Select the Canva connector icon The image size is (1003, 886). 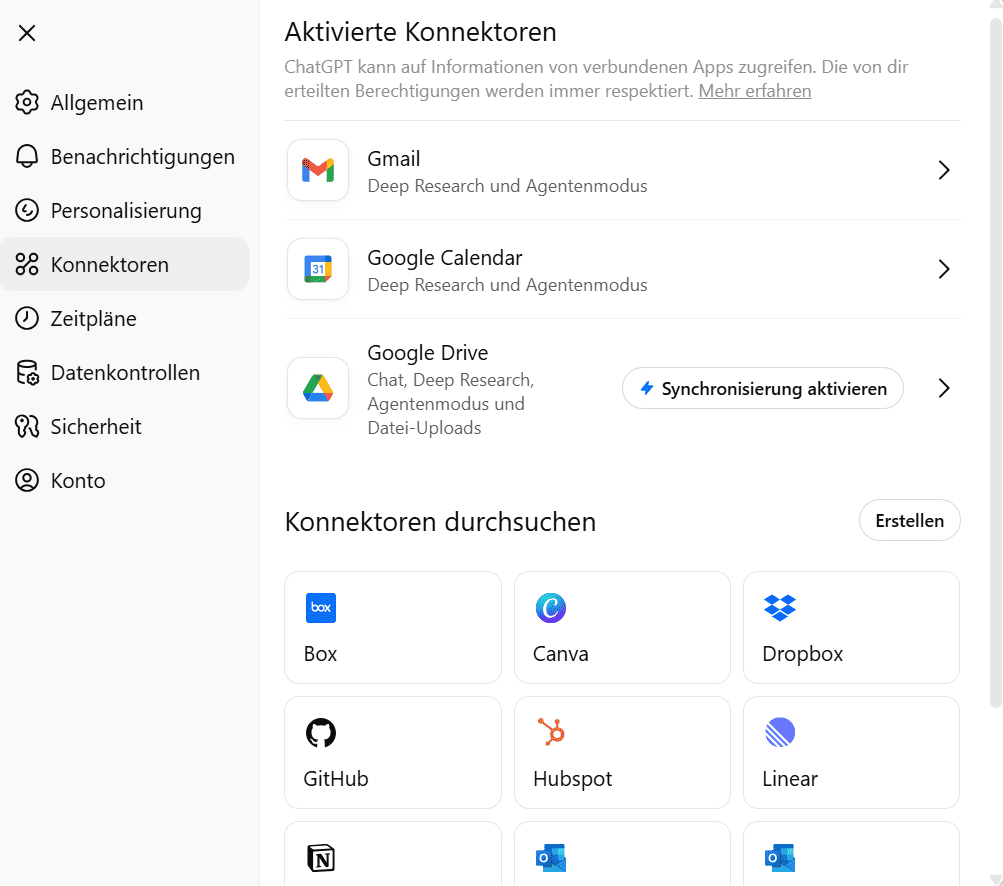coord(551,608)
